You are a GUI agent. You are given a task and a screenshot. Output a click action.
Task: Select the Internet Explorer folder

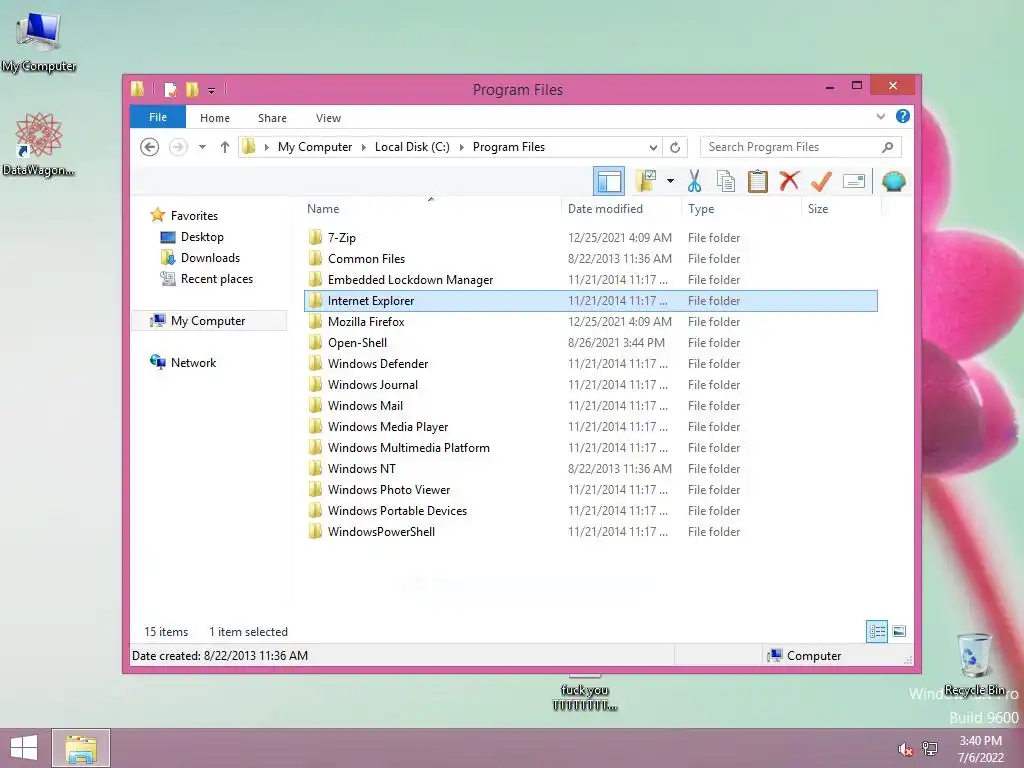(x=591, y=300)
